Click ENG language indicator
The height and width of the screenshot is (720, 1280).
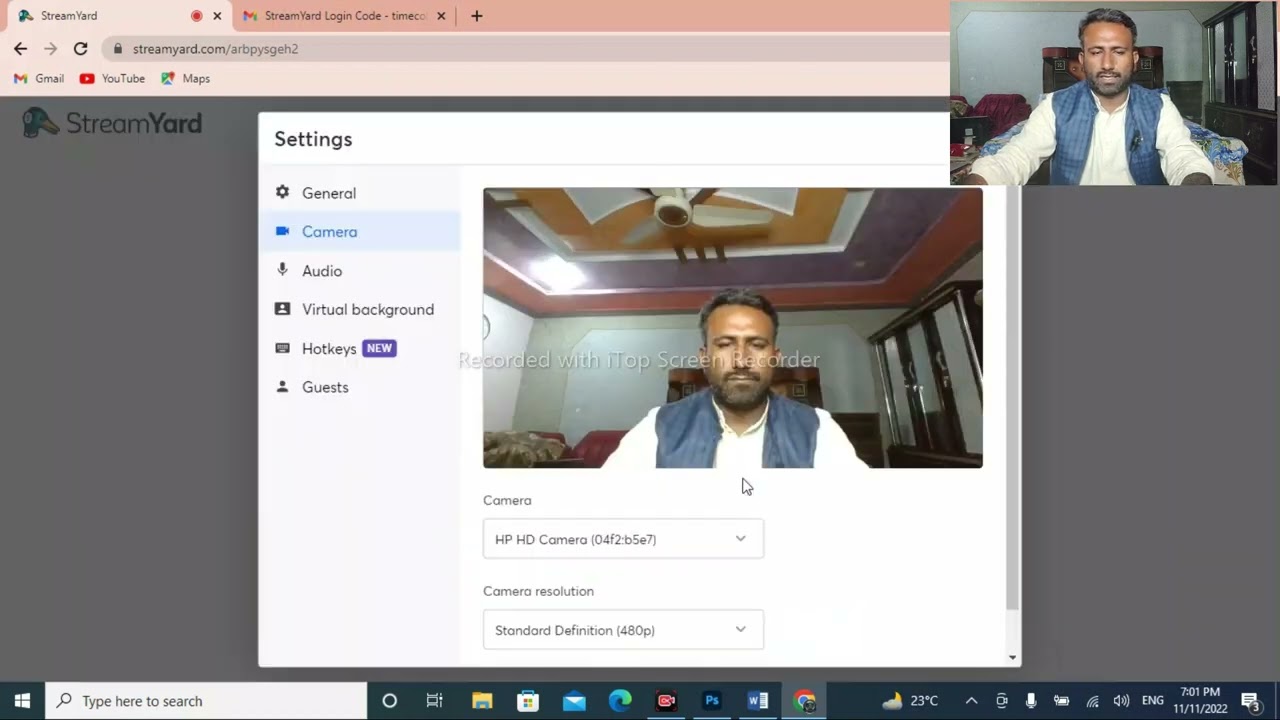(1153, 701)
